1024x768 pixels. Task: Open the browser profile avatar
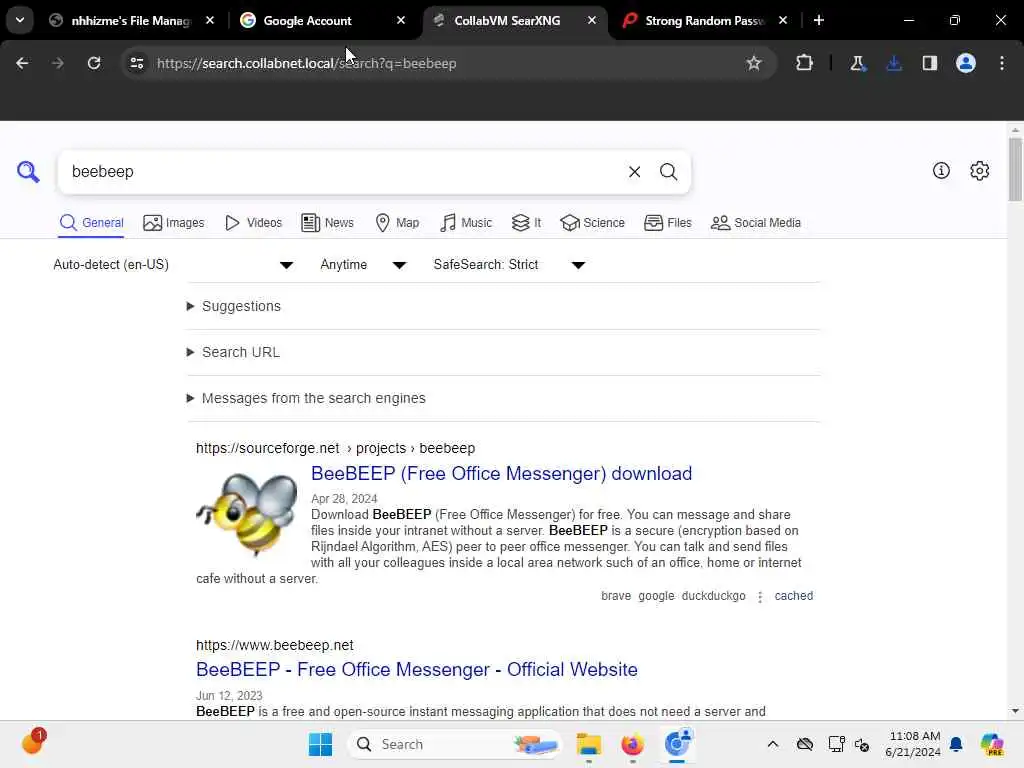[965, 63]
